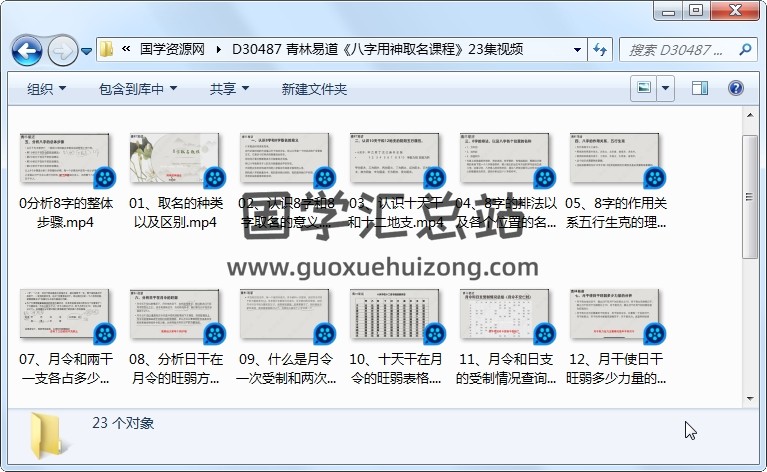The width and height of the screenshot is (767, 472).
Task: Click the 新建文件夹 button
Action: [314, 89]
